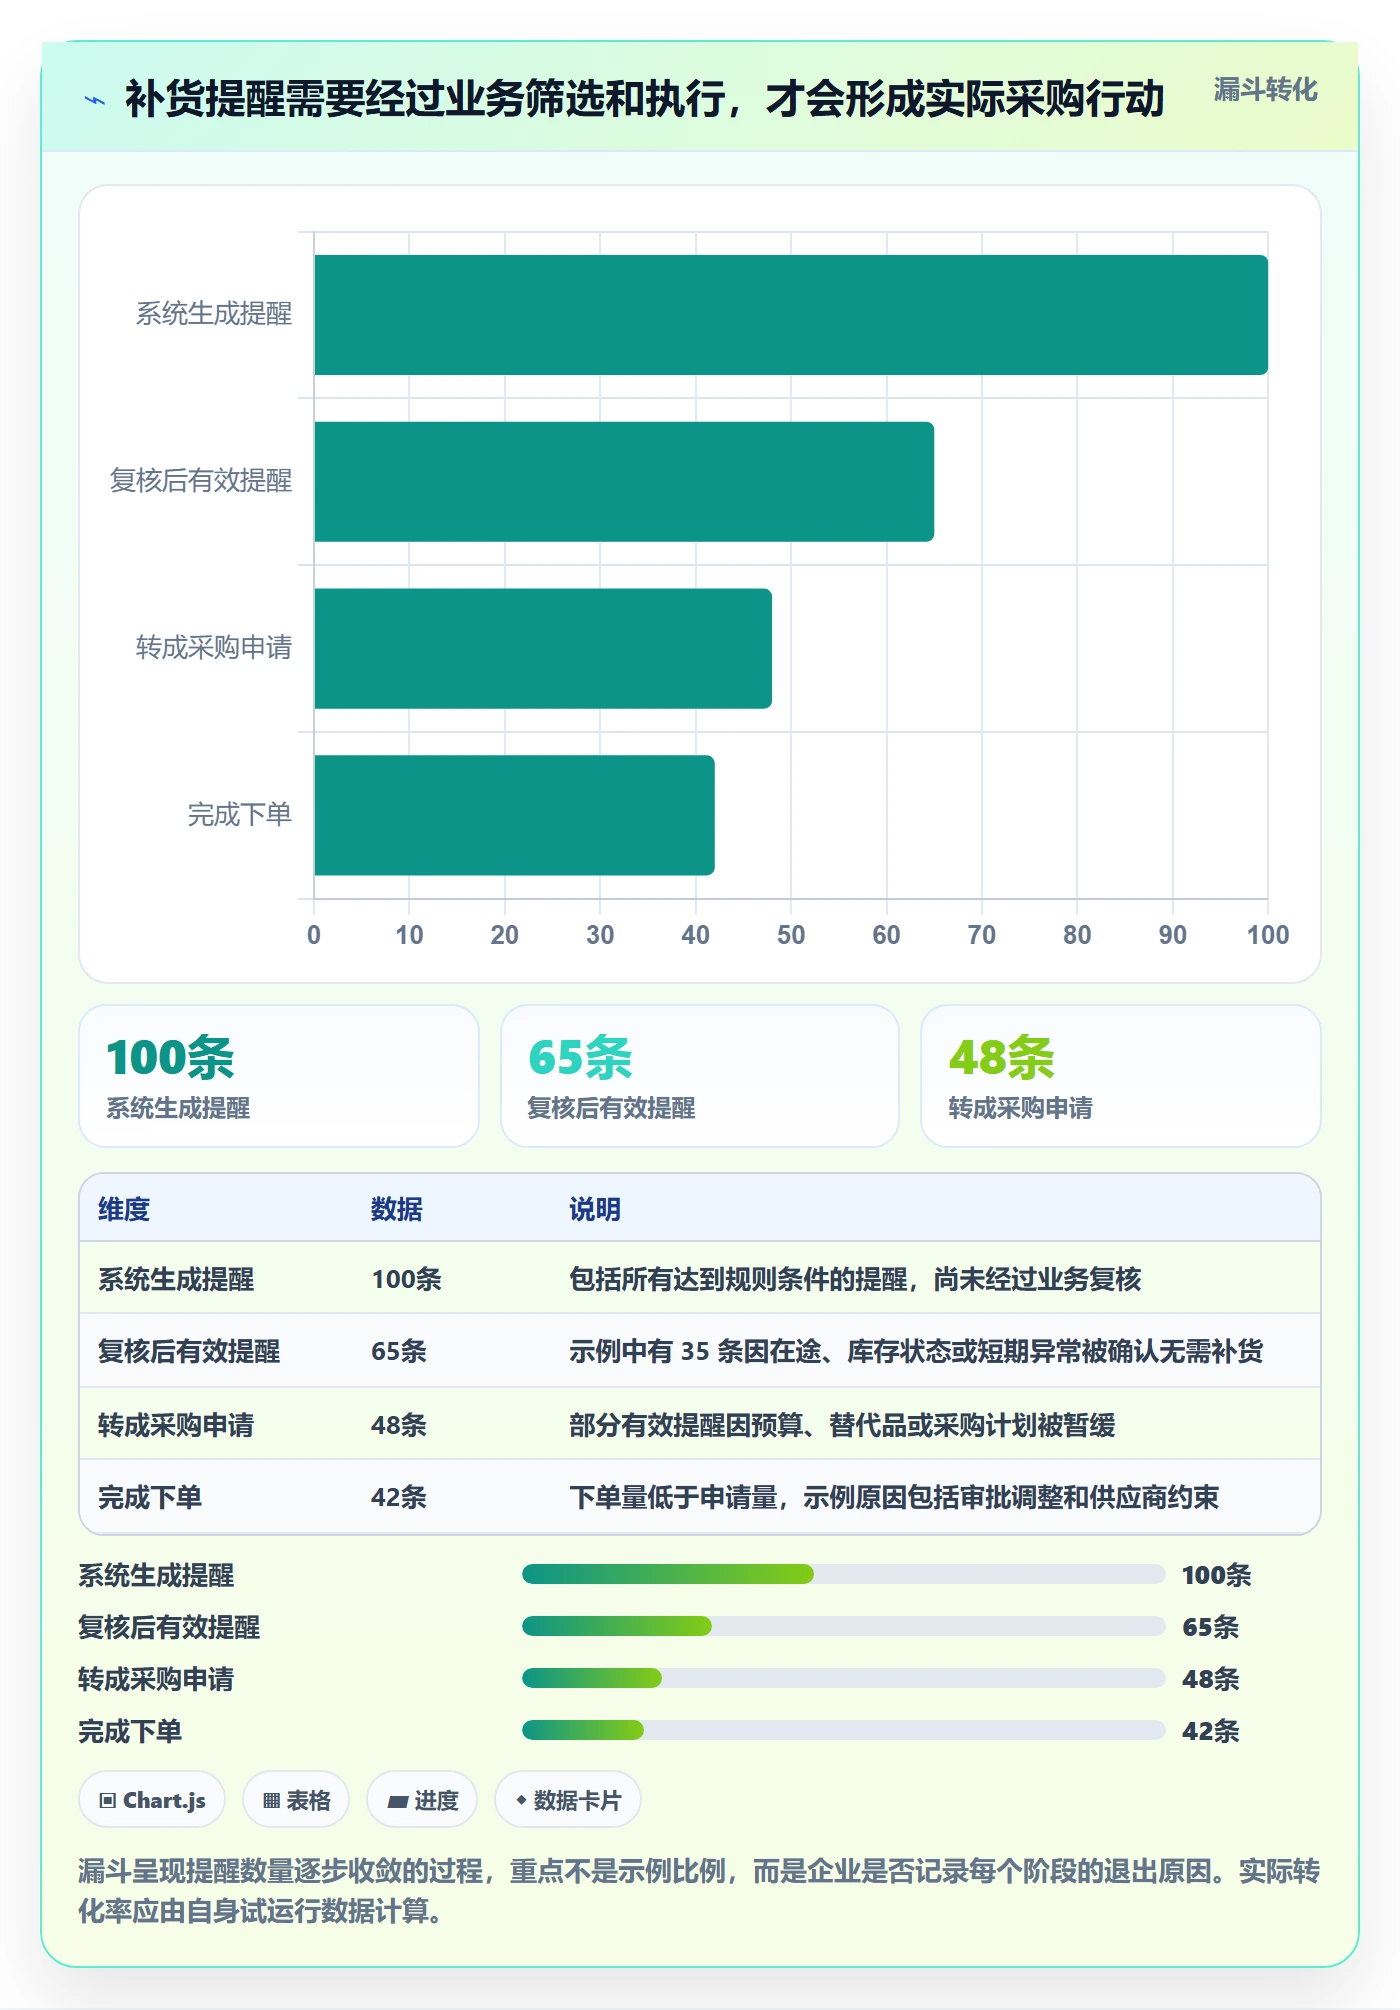Click the 50 tick label on the chart axis
1400x2010 pixels.
(791, 935)
